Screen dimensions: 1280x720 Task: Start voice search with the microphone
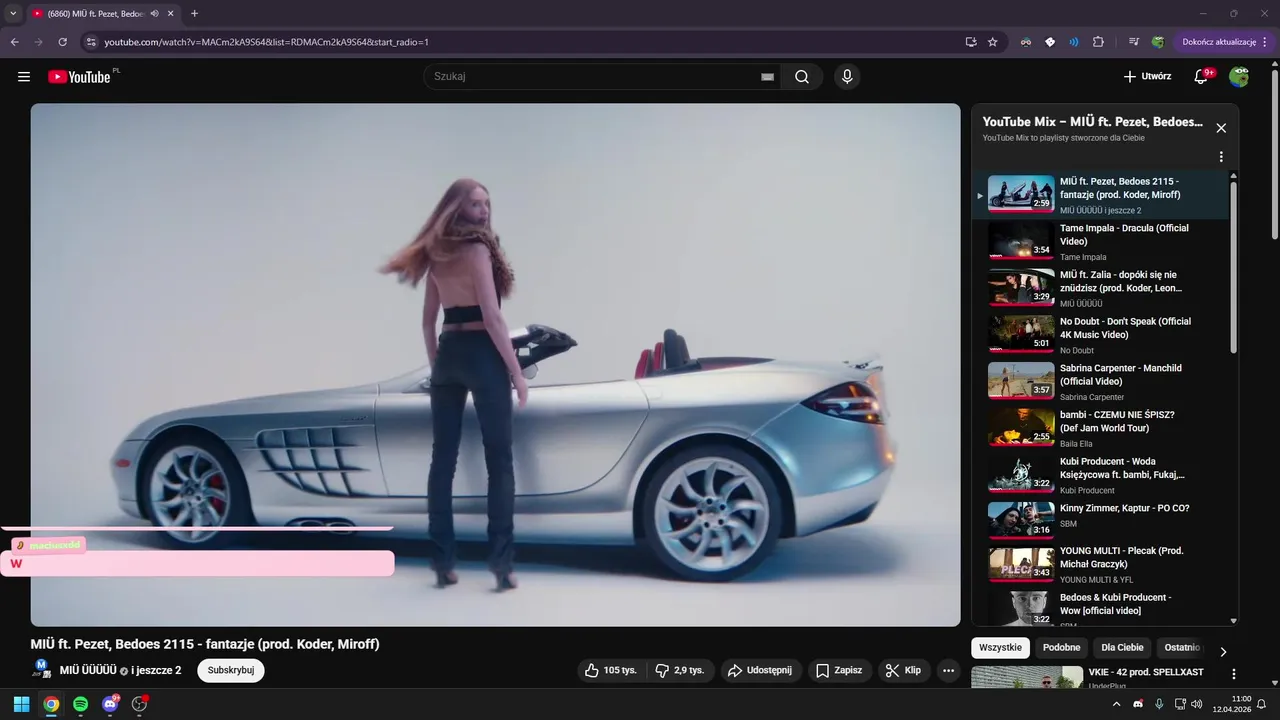[x=847, y=77]
